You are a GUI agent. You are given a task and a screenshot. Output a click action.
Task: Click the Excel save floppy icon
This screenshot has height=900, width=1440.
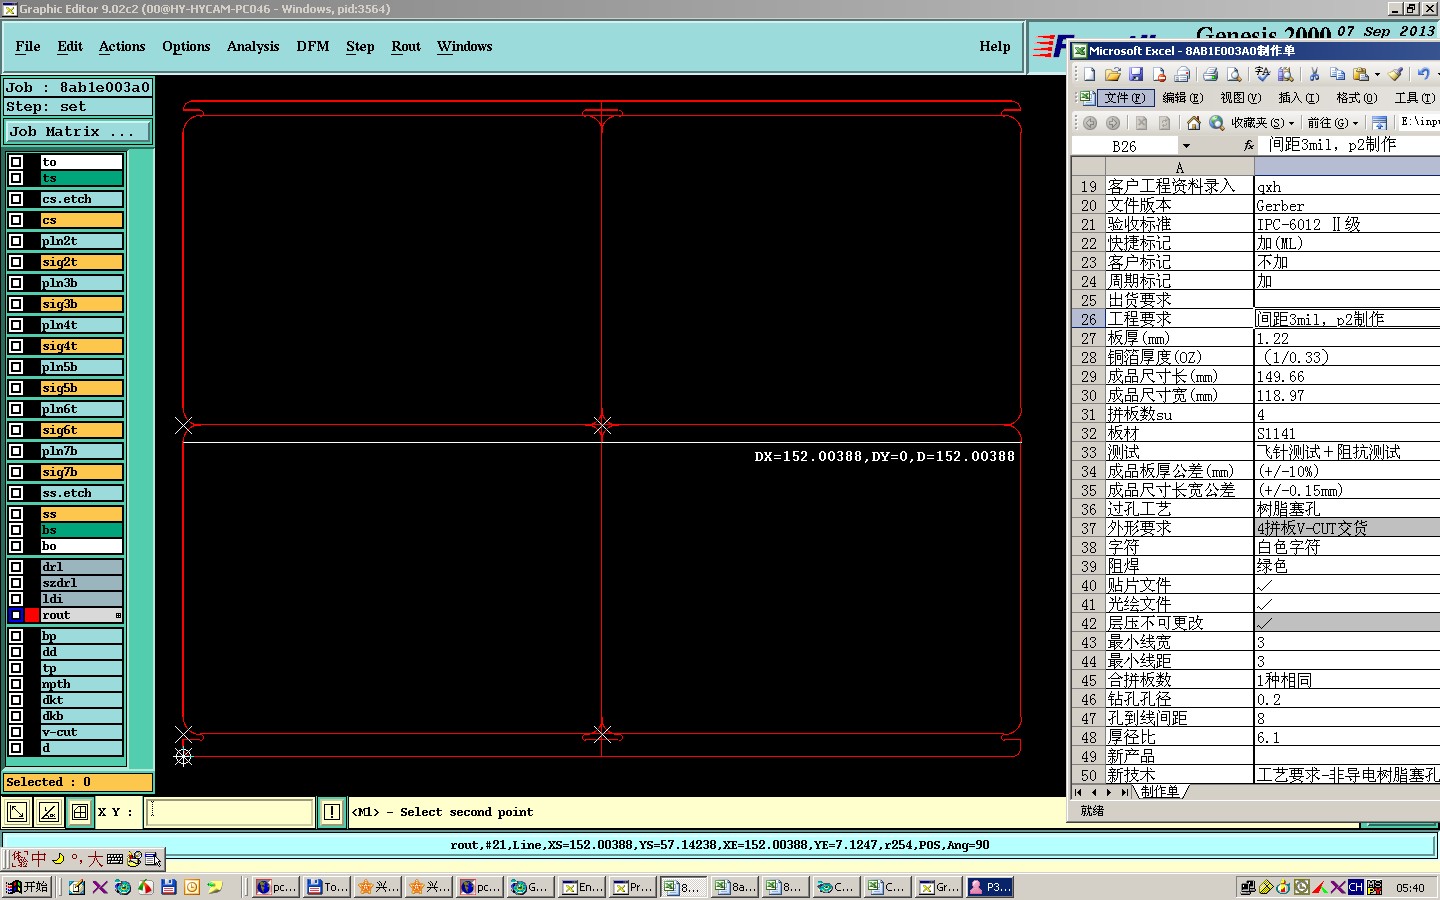pyautogui.click(x=1136, y=74)
